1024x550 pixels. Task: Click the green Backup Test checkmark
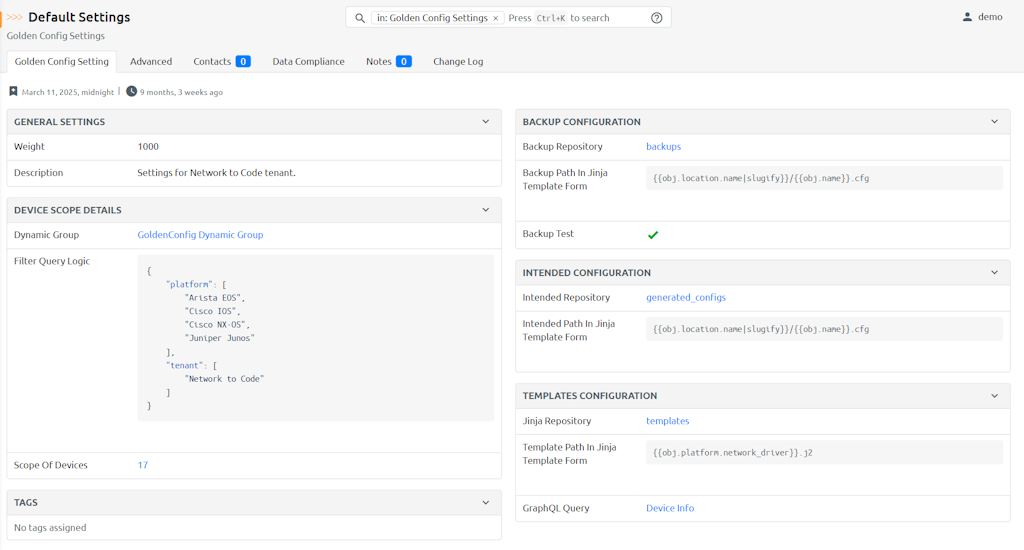coord(653,235)
